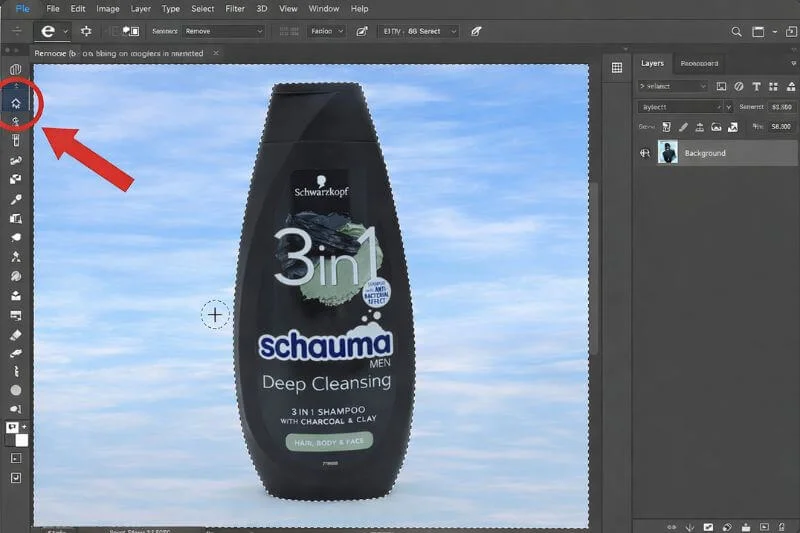Viewport: 800px width, 533px height.
Task: Open the Layer menu
Action: click(140, 9)
